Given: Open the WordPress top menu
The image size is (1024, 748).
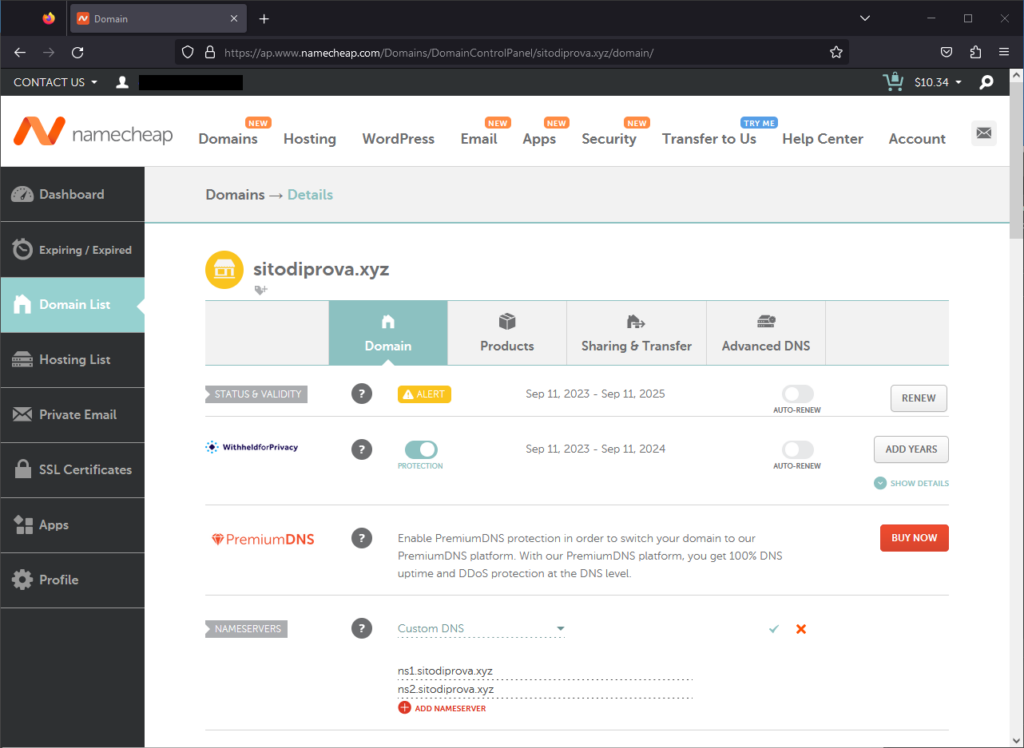Looking at the screenshot, I should [x=398, y=138].
